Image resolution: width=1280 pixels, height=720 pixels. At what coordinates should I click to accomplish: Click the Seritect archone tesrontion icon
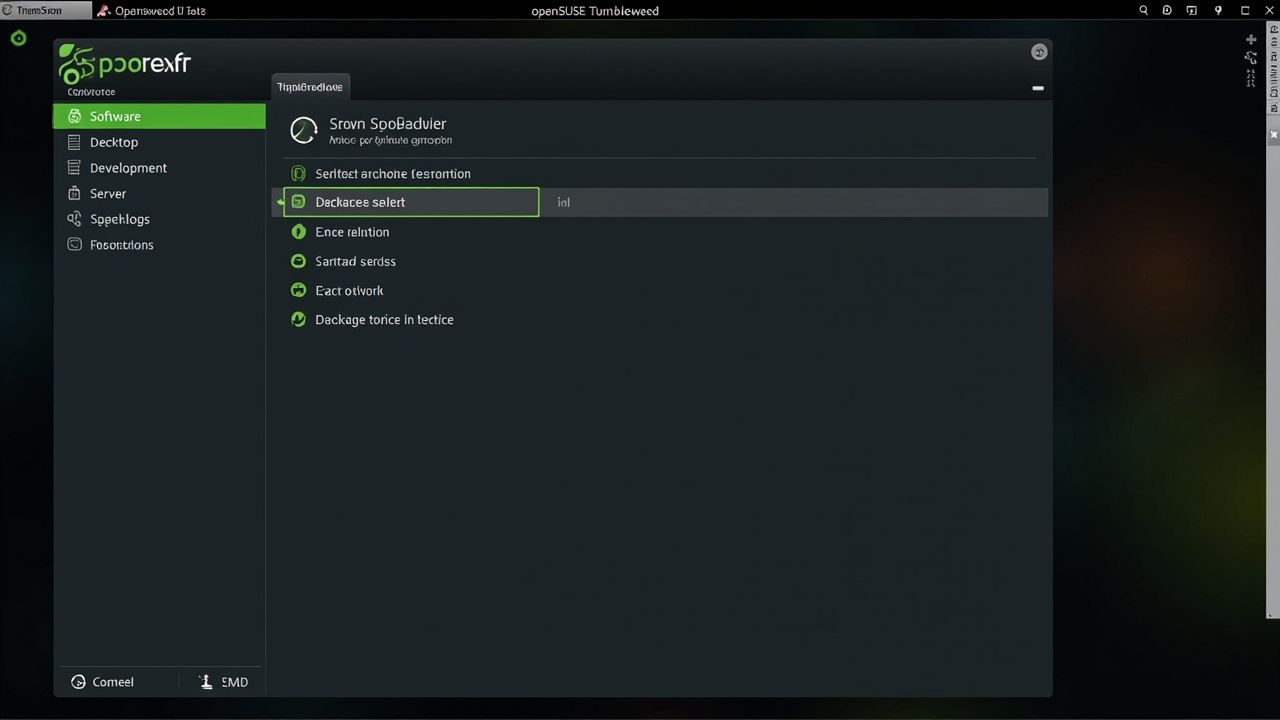click(298, 174)
